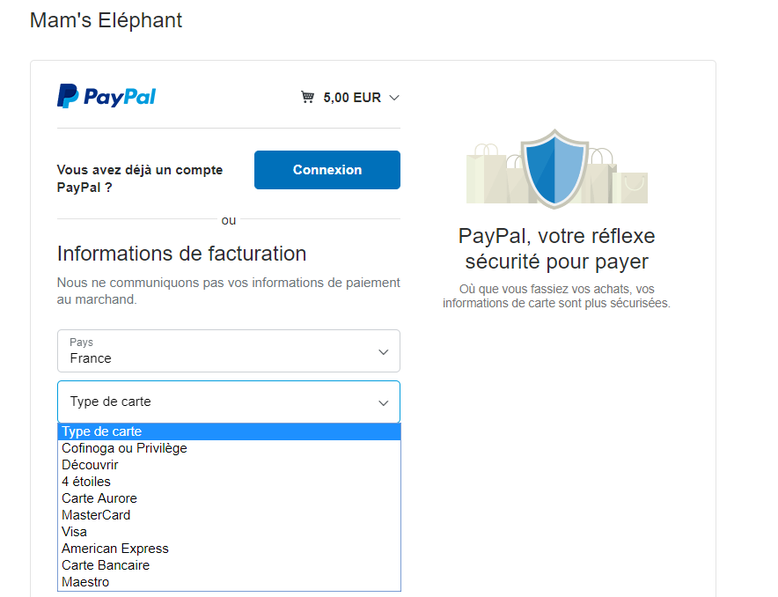The height and width of the screenshot is (597, 778).
Task: Open the Pays country dropdown
Action: pos(229,351)
